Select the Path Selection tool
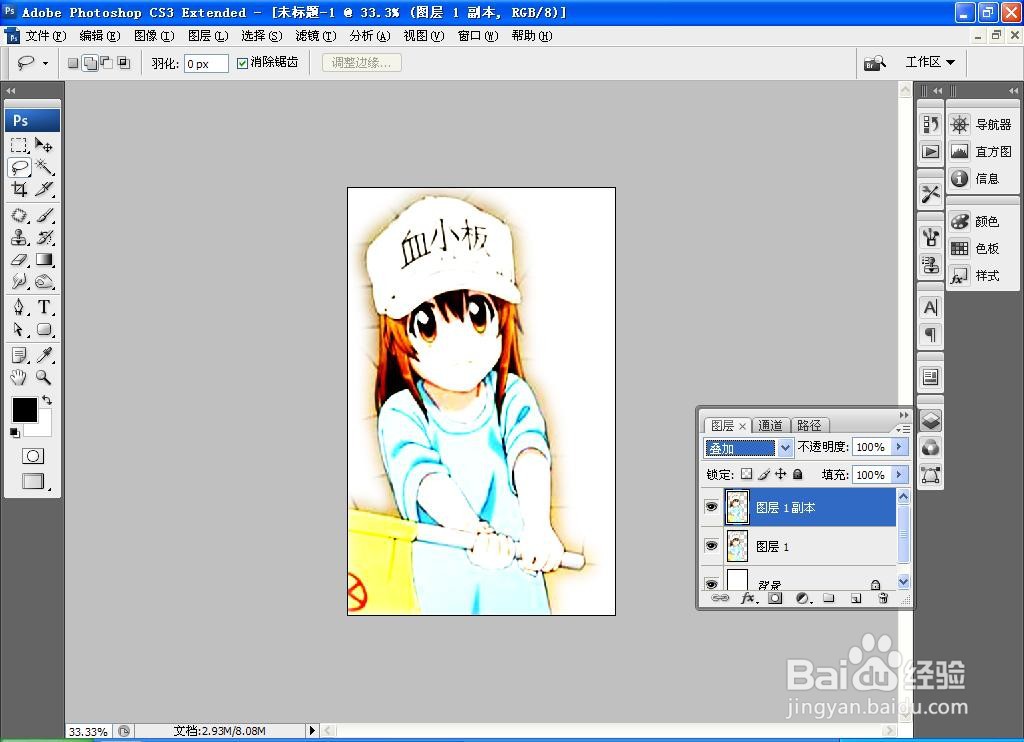1024x742 pixels. (19, 329)
